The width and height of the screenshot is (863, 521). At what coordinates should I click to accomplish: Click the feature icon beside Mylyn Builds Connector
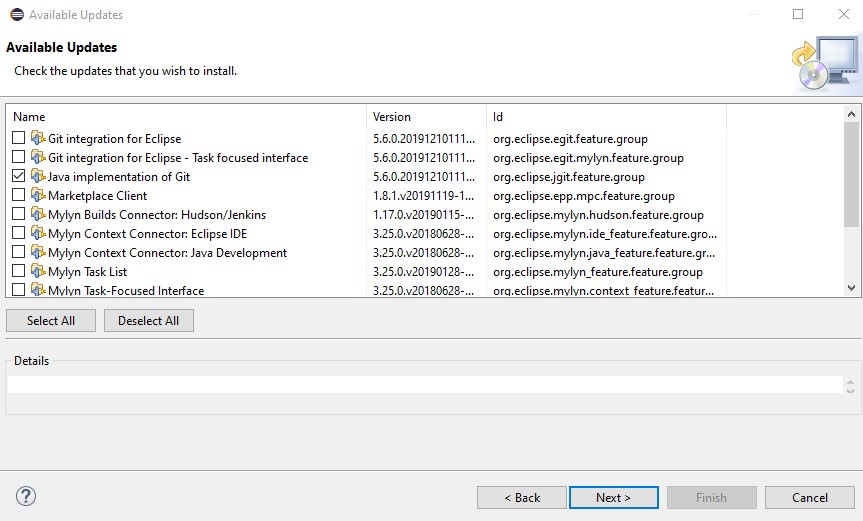pos(38,214)
